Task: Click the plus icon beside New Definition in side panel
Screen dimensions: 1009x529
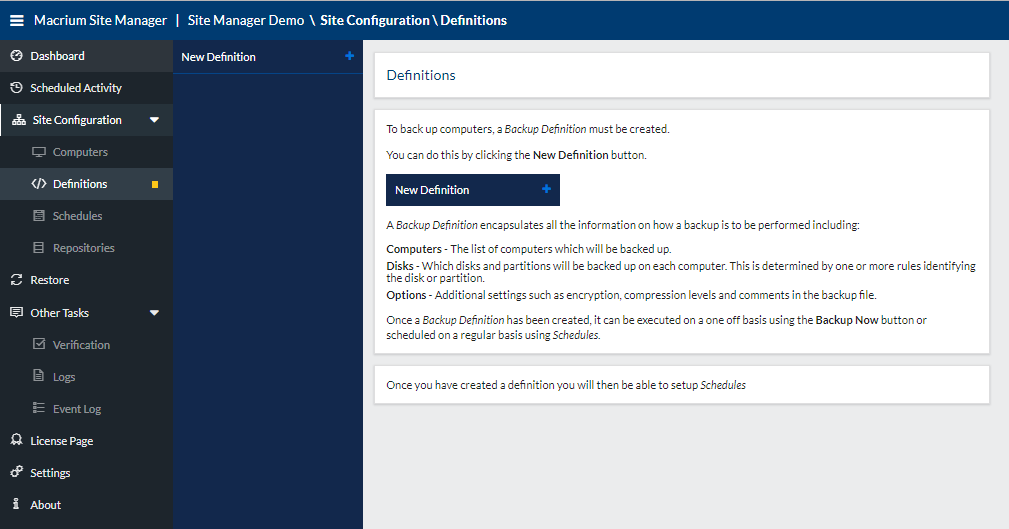Action: 349,57
